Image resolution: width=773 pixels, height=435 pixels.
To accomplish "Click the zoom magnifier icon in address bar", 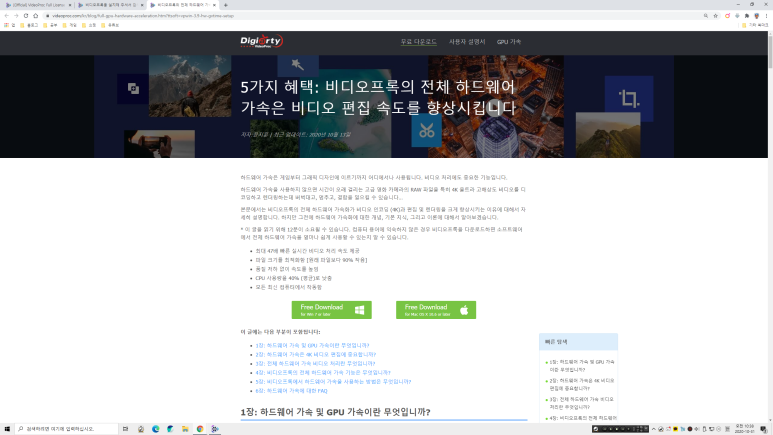I will (x=705, y=16).
